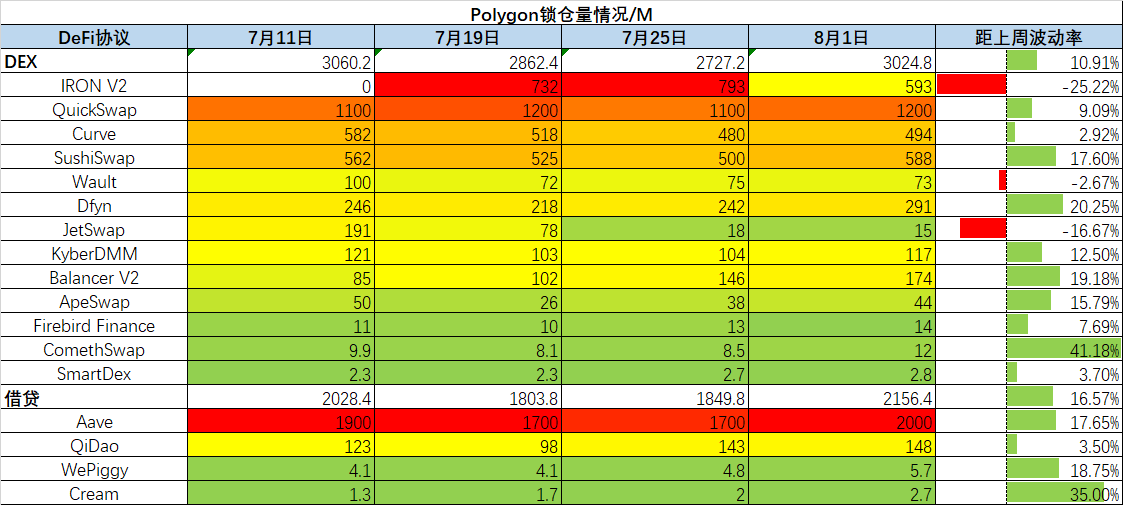Select DEX total 3024.8 cell
1123x505 pixels.
point(842,62)
